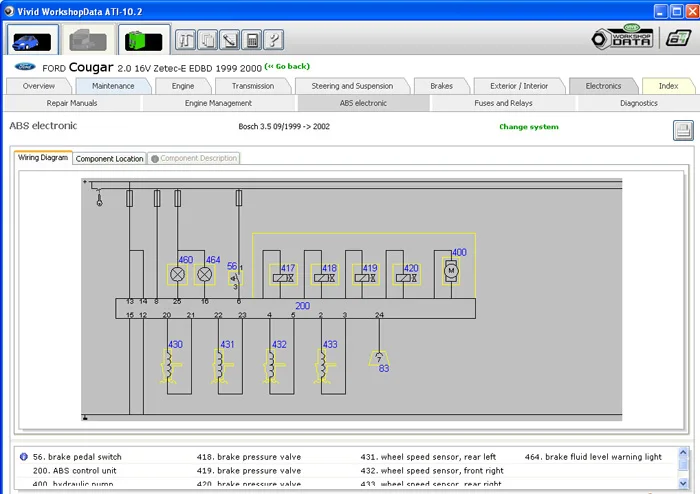
Task: Select wheel speed sensor 430 symbol
Action: pyautogui.click(x=170, y=367)
